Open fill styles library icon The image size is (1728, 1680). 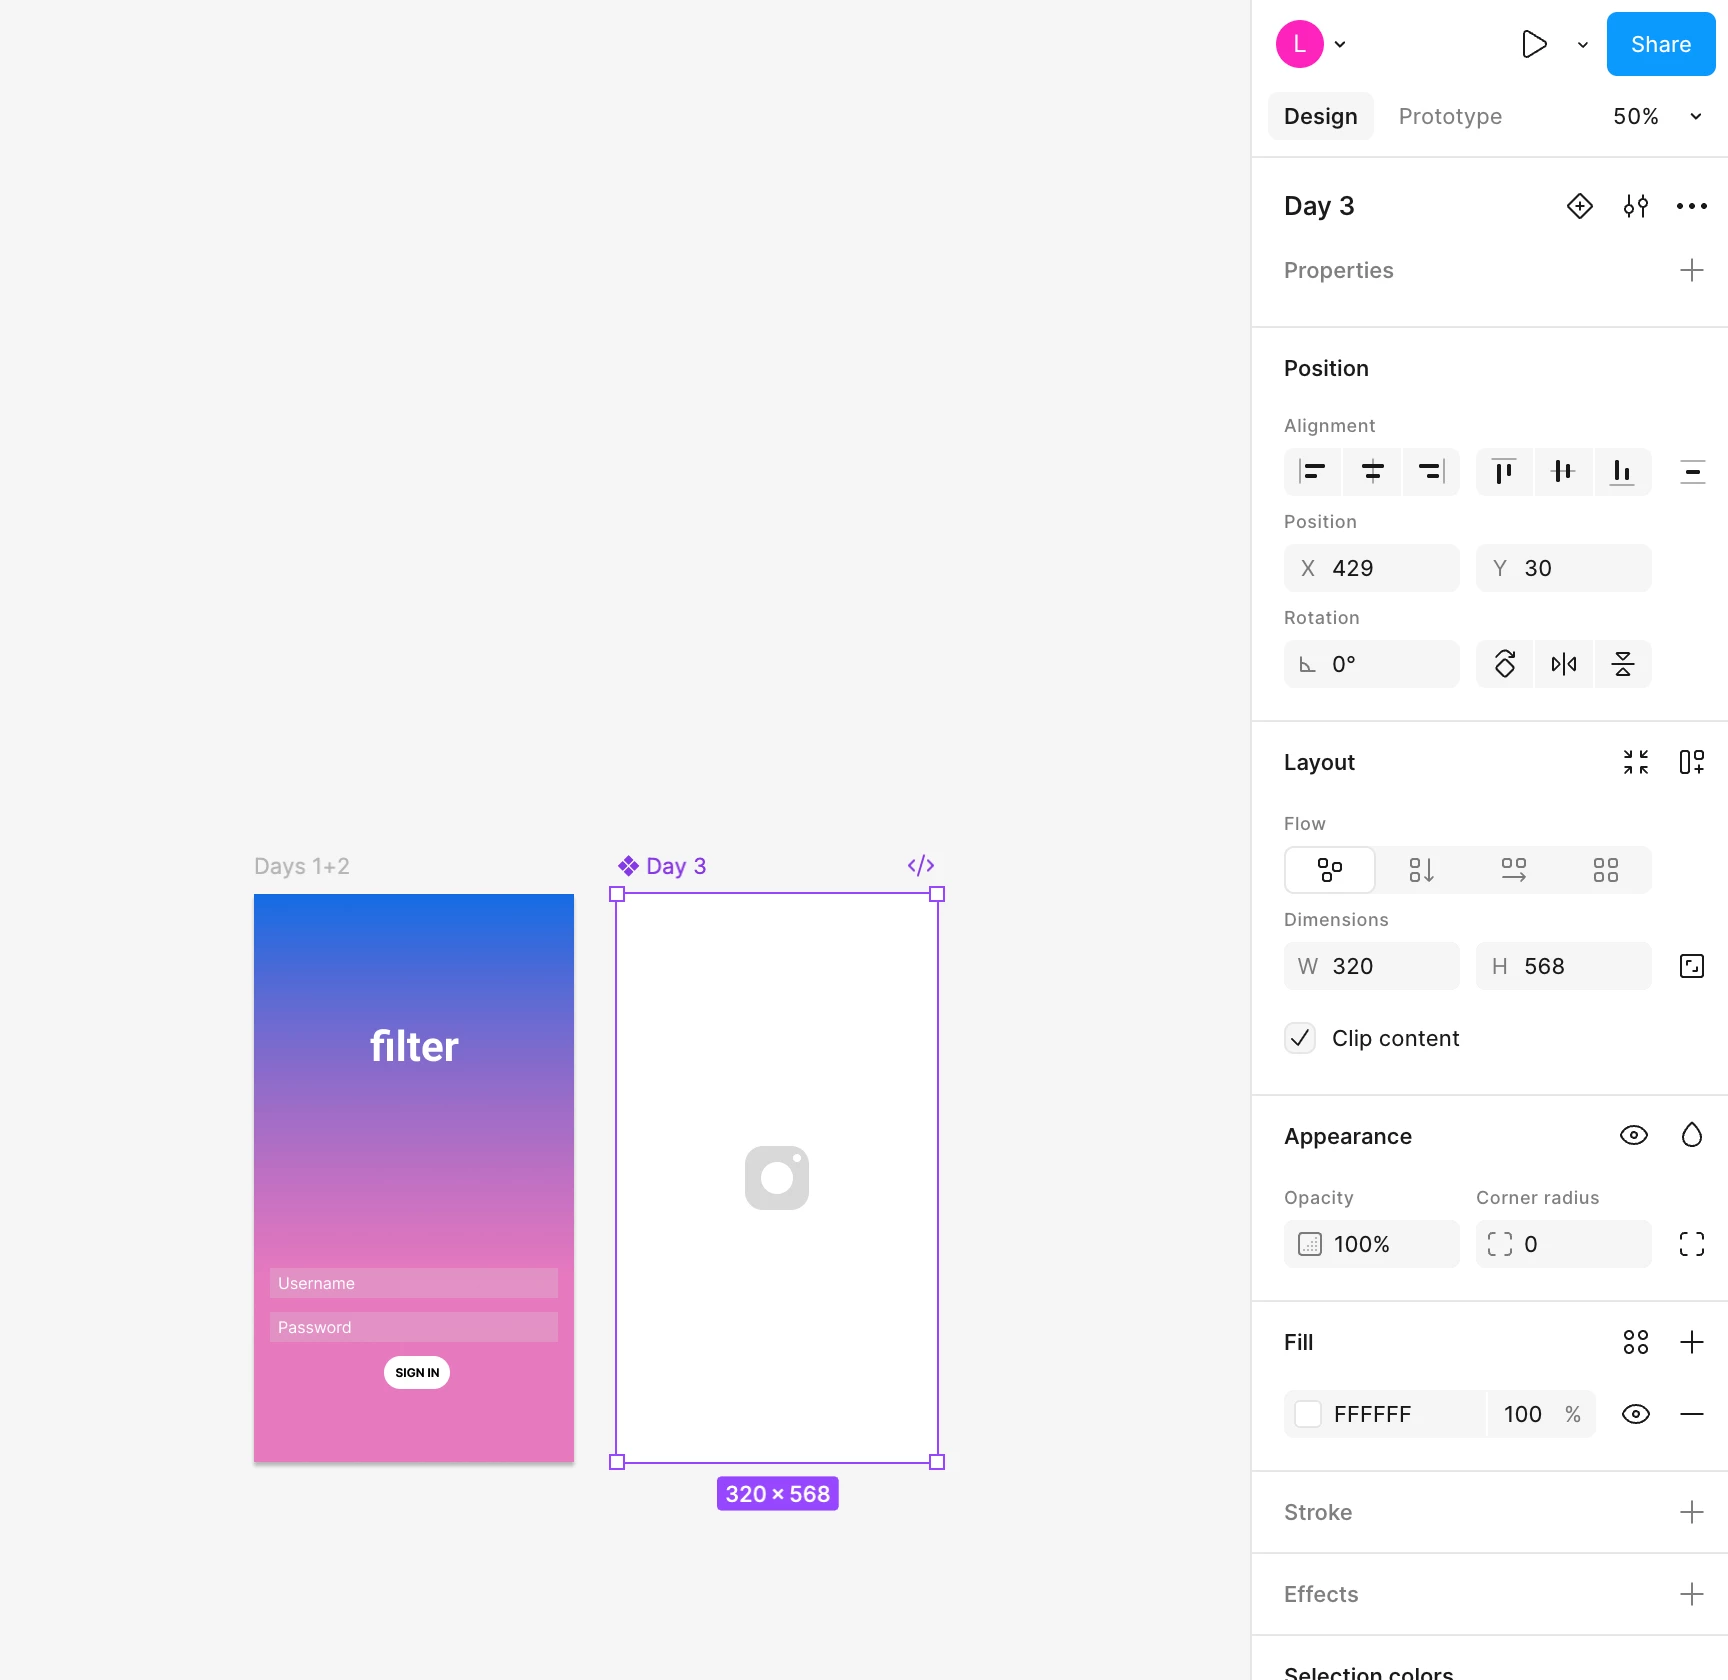click(1636, 1342)
